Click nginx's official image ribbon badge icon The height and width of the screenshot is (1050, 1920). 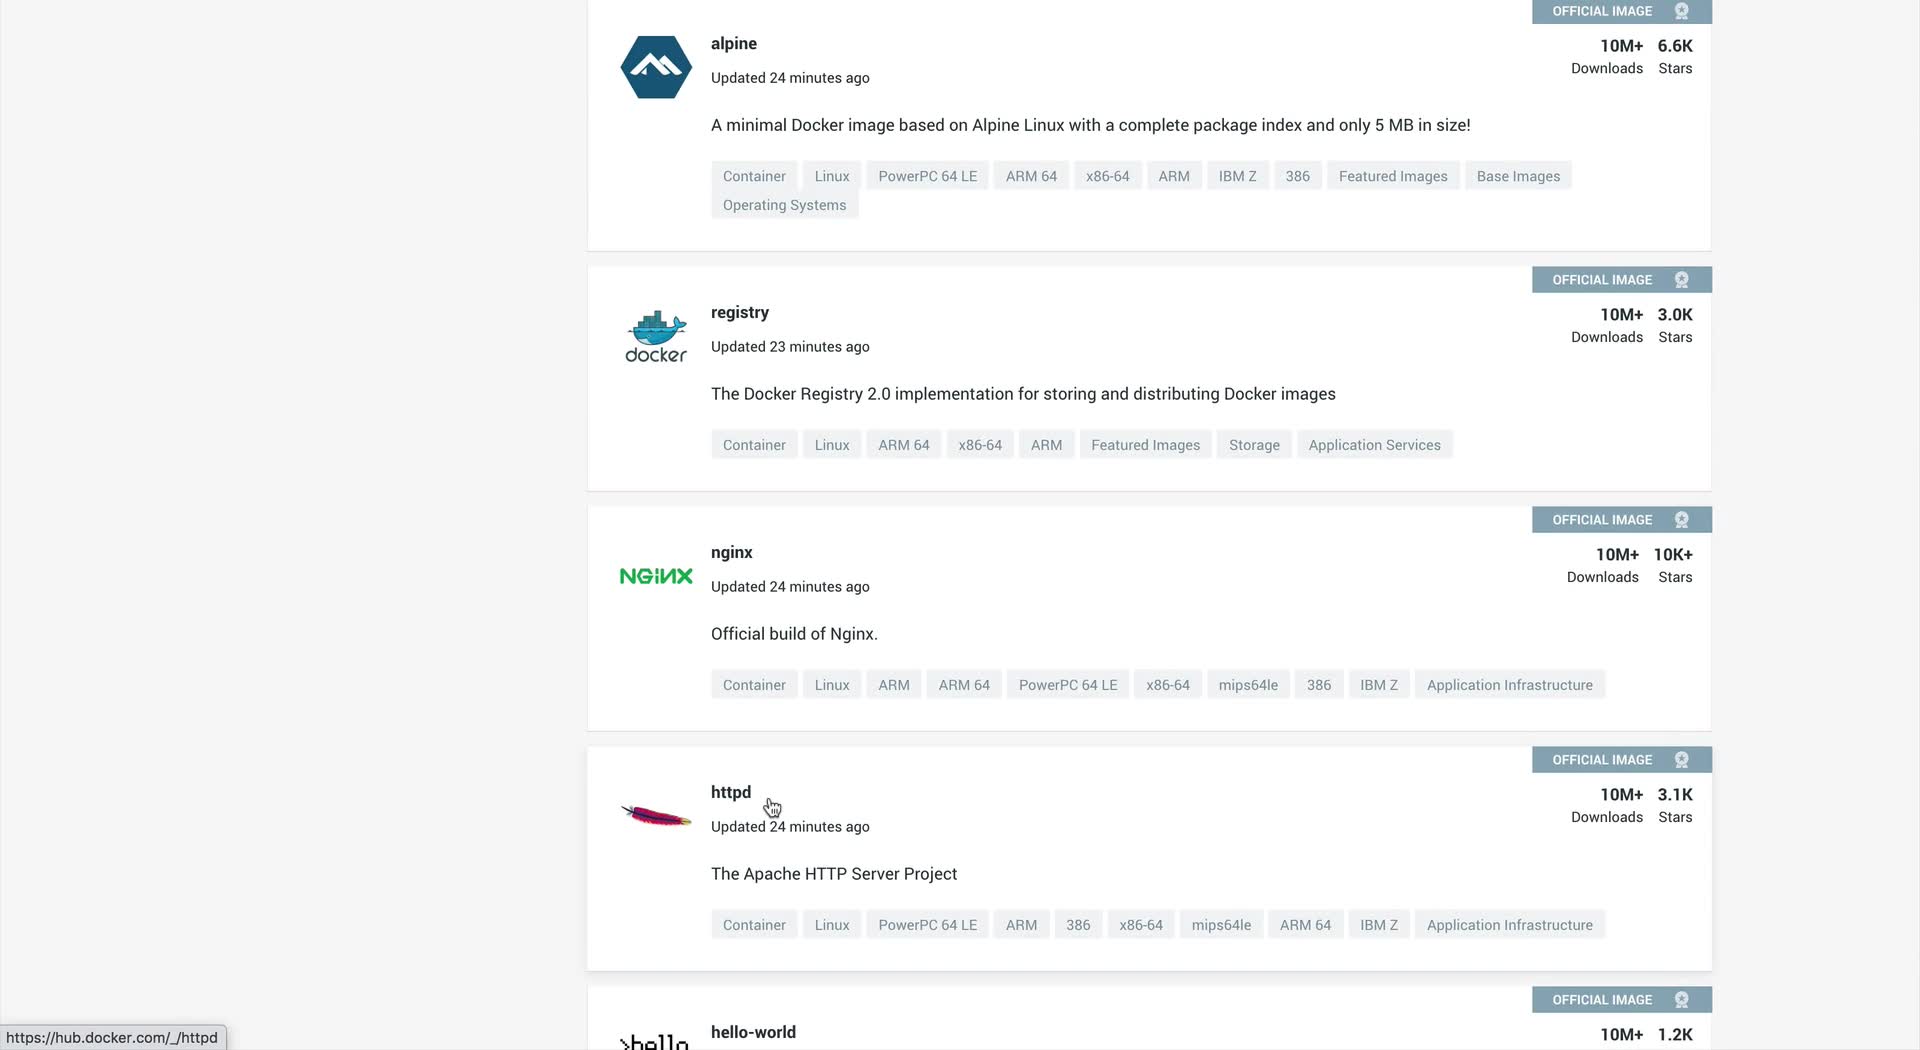(x=1682, y=520)
